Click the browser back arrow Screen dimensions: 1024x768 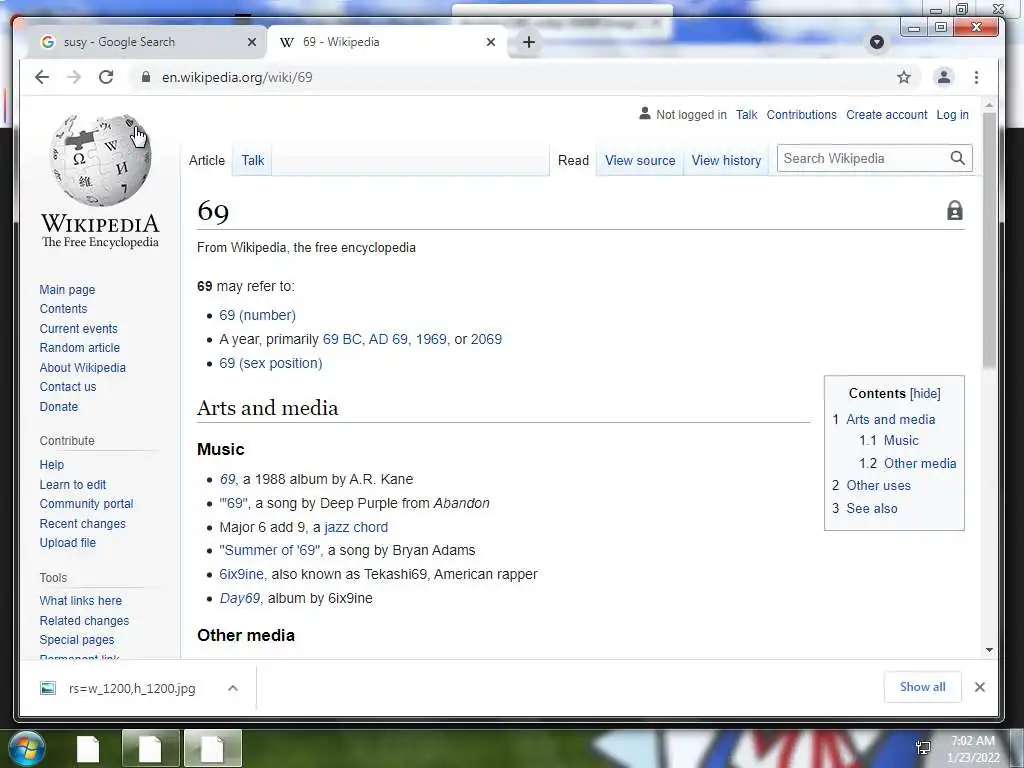[42, 77]
